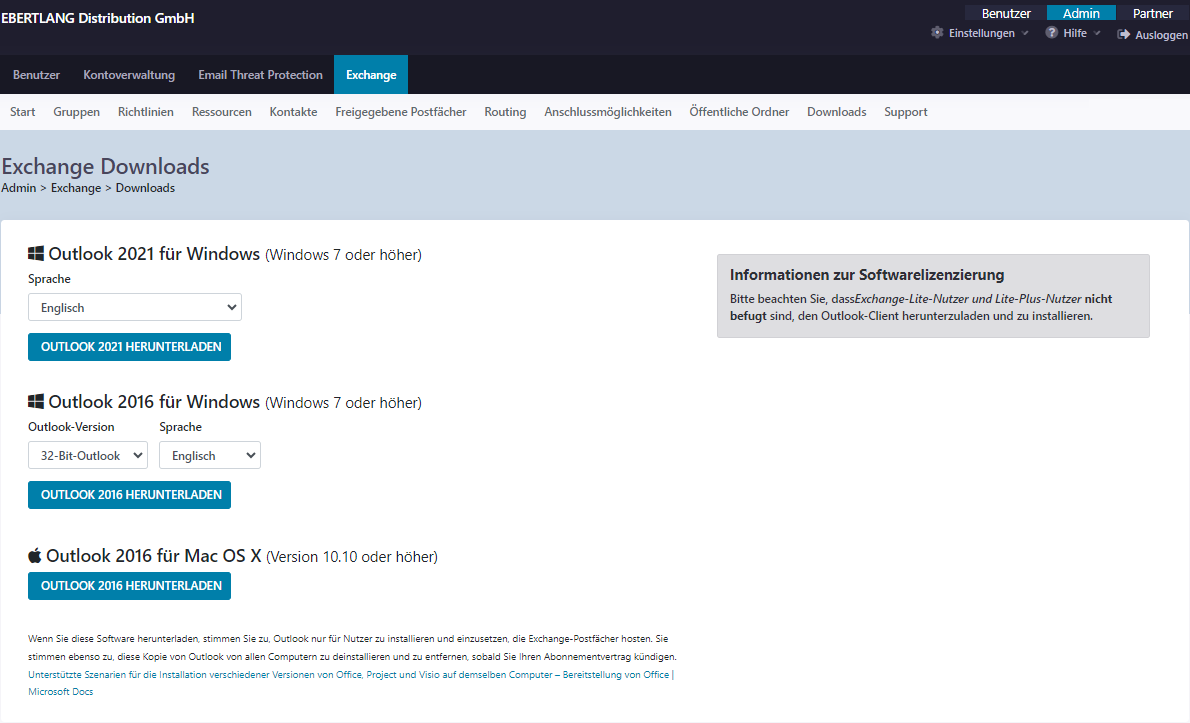The image size is (1190, 723).
Task: Open the Kontakte submenu item
Action: click(293, 112)
